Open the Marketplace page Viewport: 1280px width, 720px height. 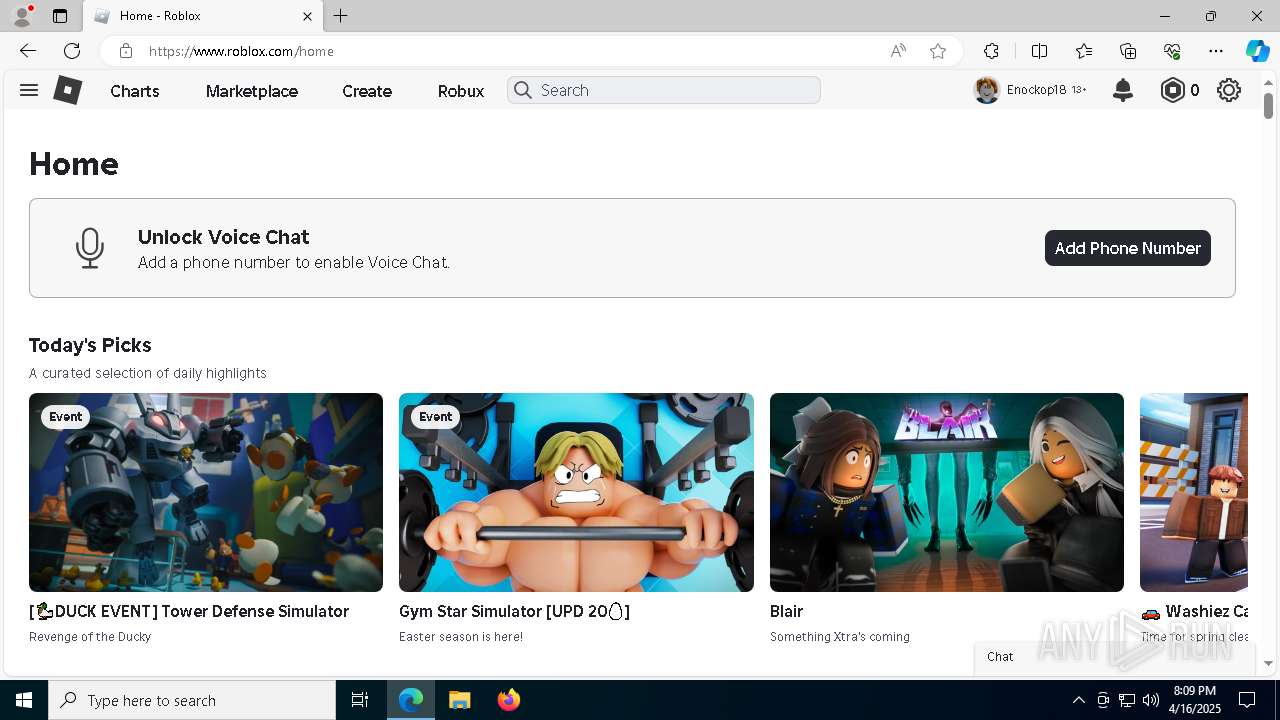(252, 91)
